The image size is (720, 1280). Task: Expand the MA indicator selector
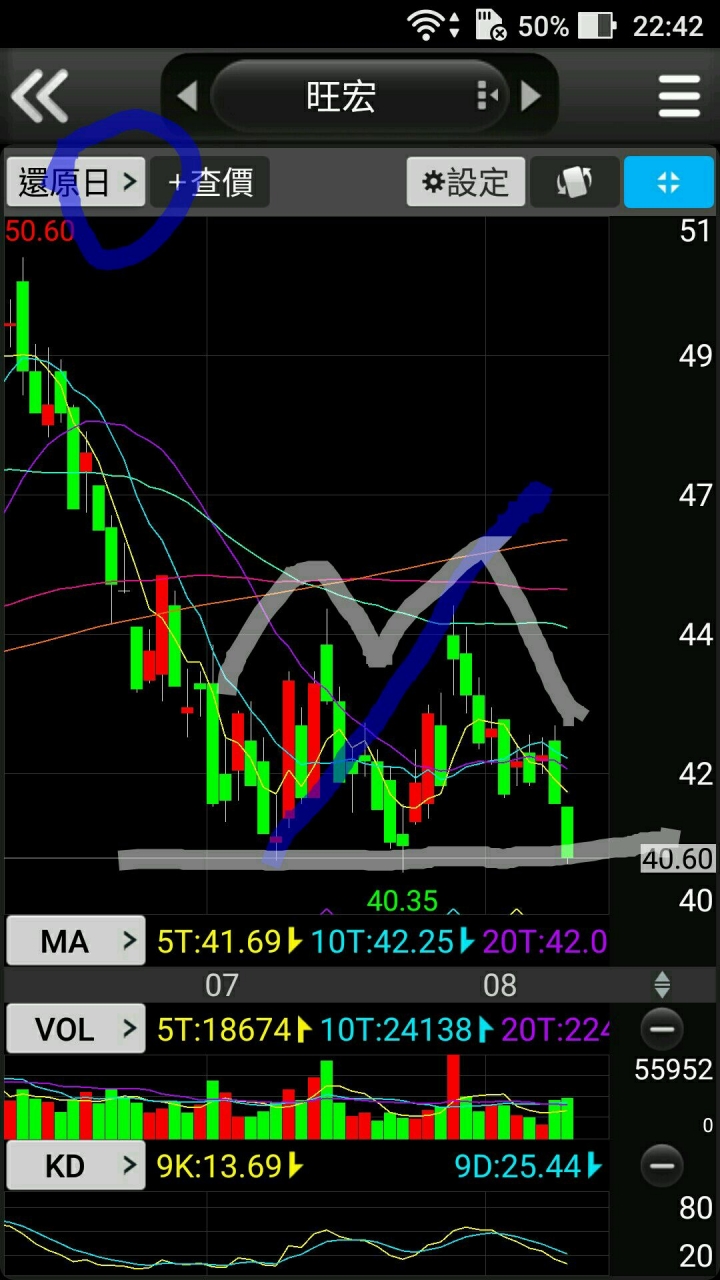[x=76, y=941]
